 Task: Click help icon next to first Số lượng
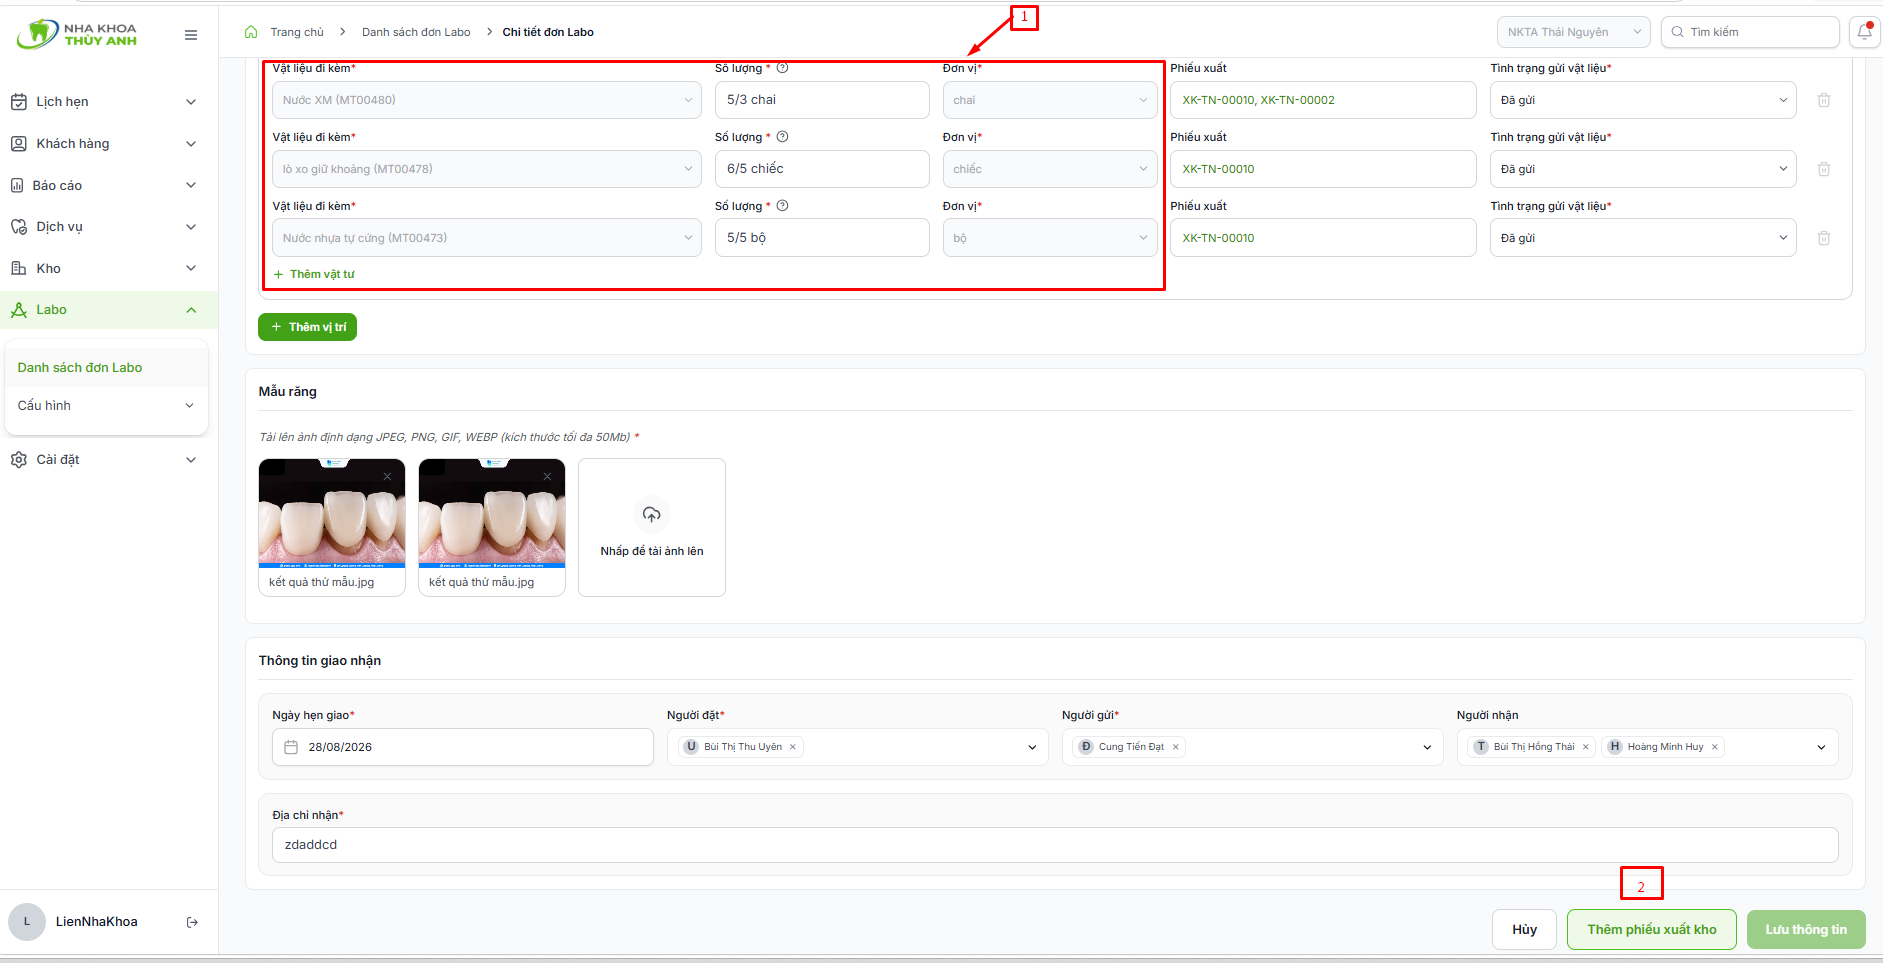[x=783, y=68]
